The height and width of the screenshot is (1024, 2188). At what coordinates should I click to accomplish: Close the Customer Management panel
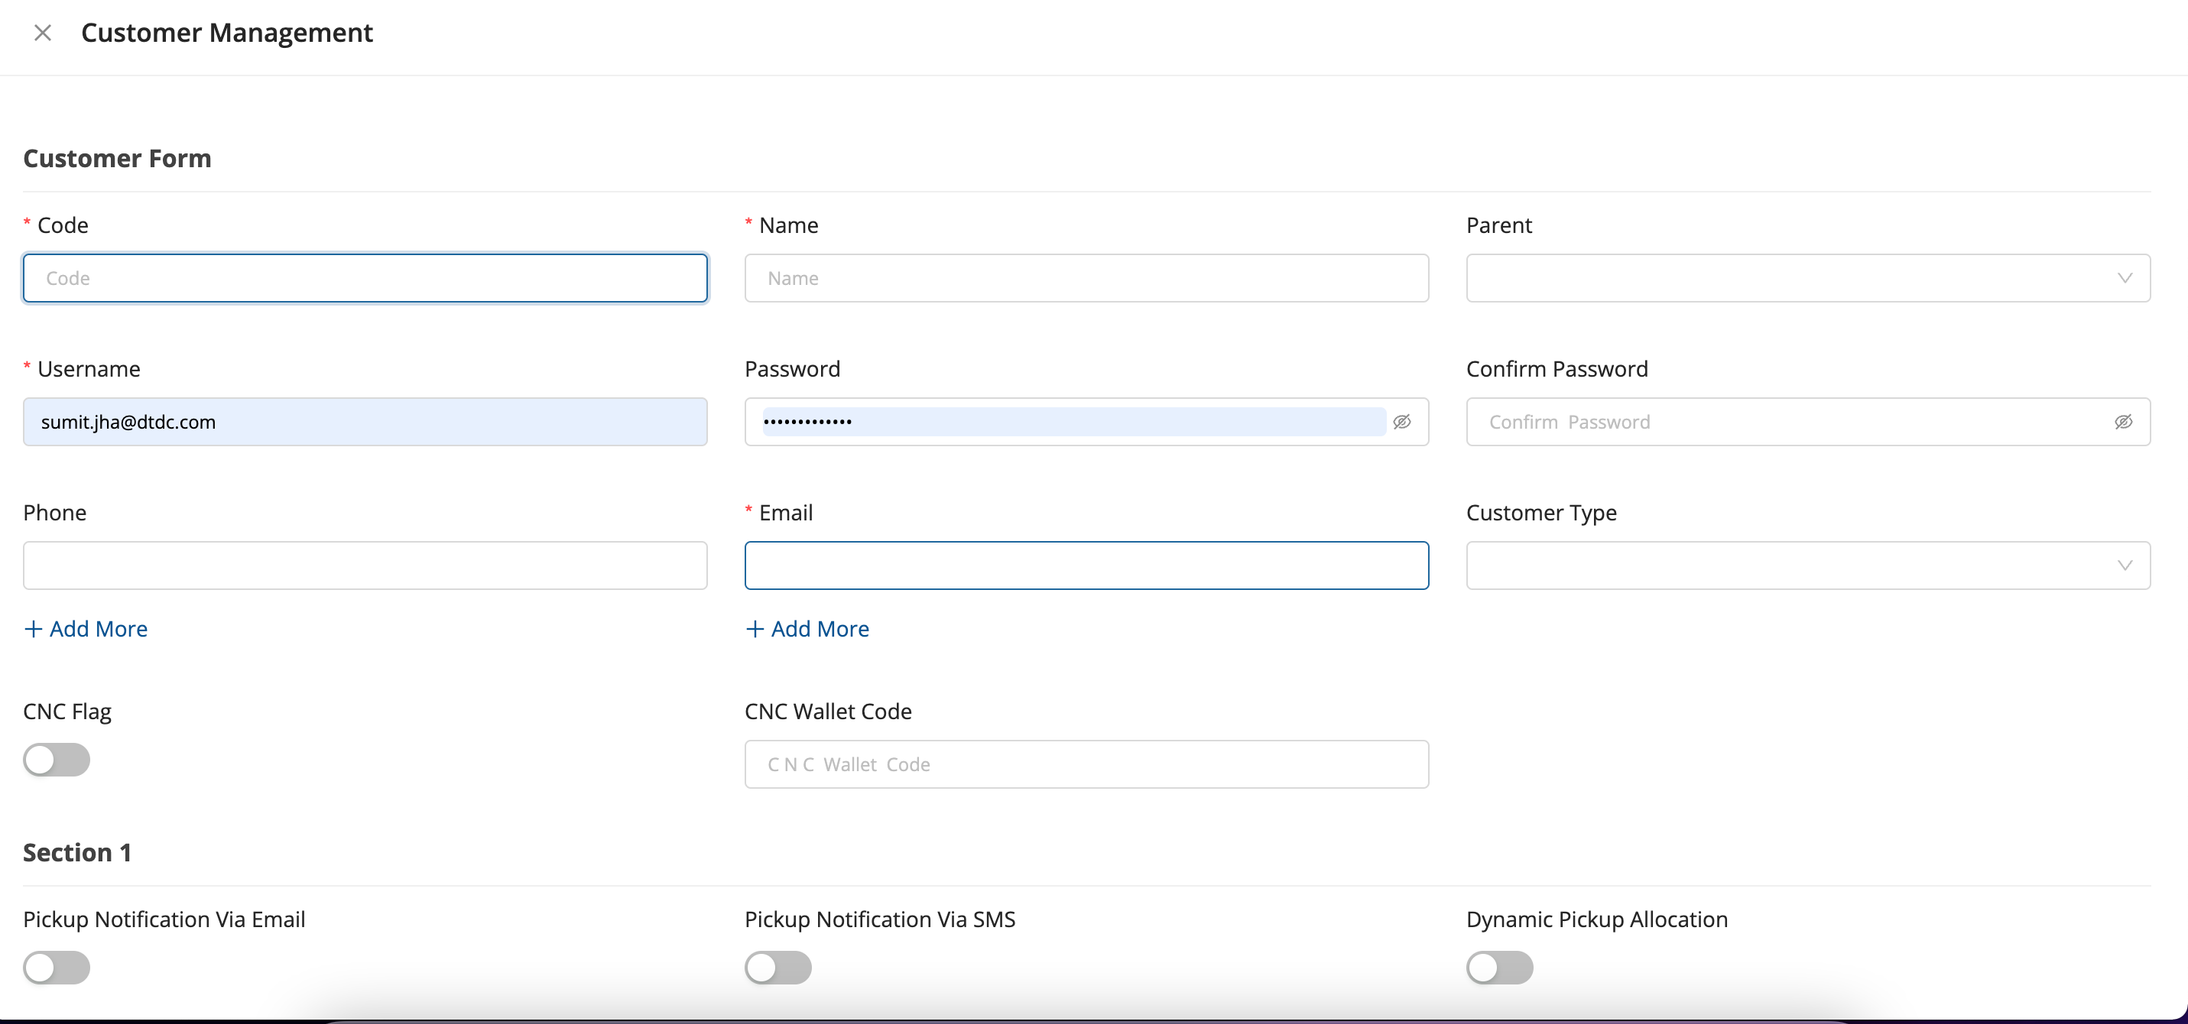42,33
